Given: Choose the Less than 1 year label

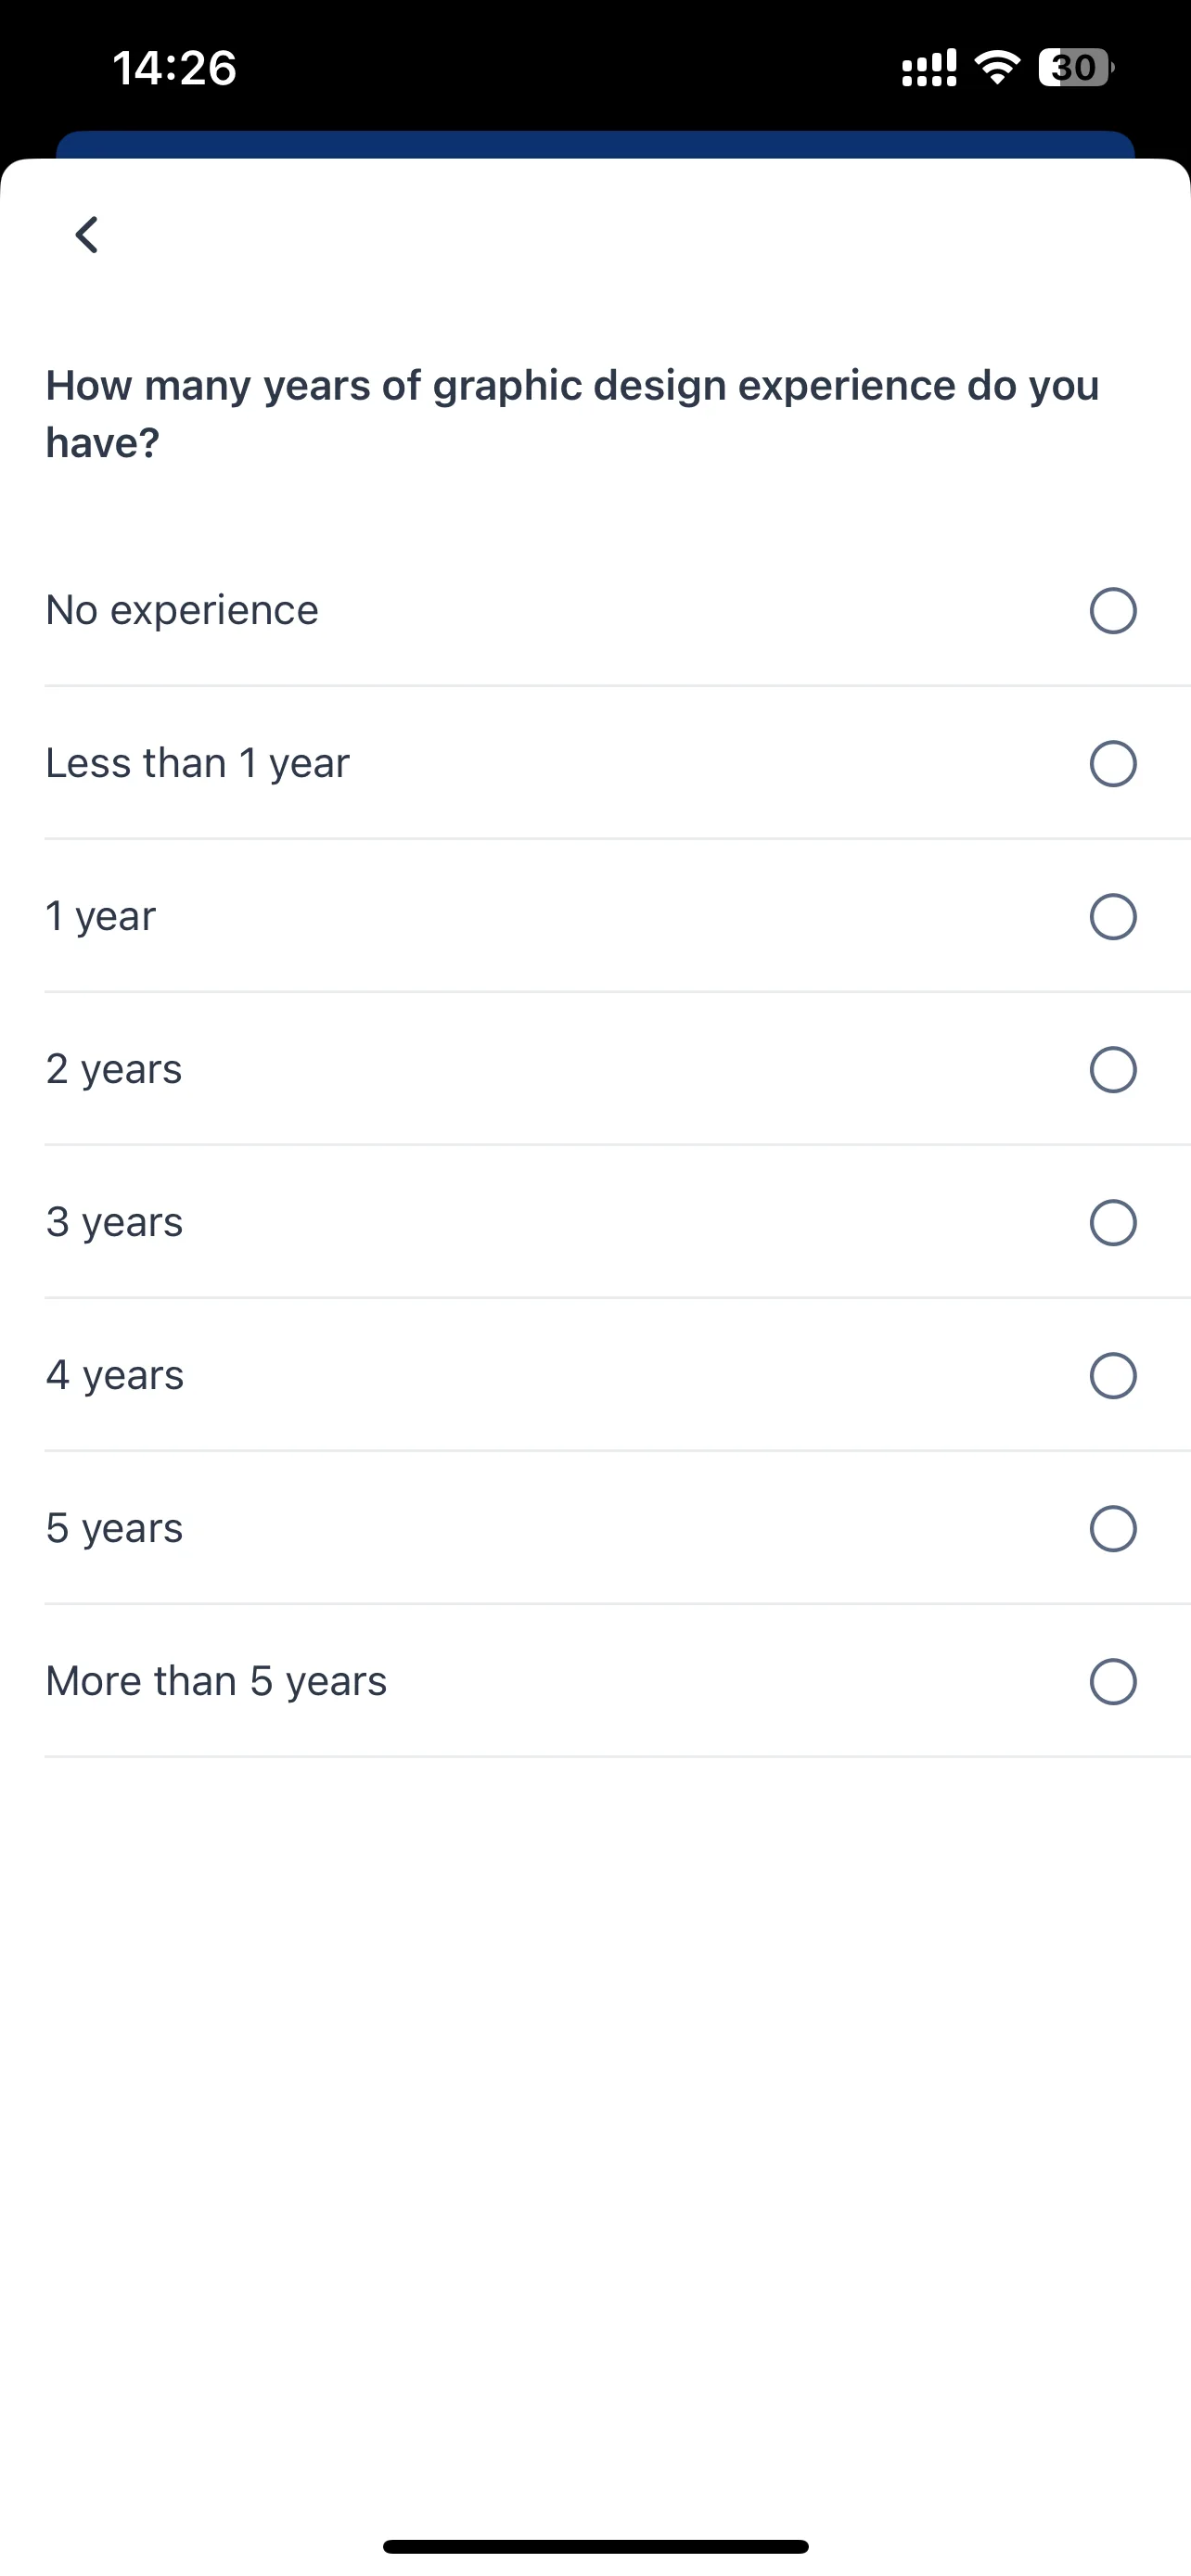Looking at the screenshot, I should (x=198, y=764).
